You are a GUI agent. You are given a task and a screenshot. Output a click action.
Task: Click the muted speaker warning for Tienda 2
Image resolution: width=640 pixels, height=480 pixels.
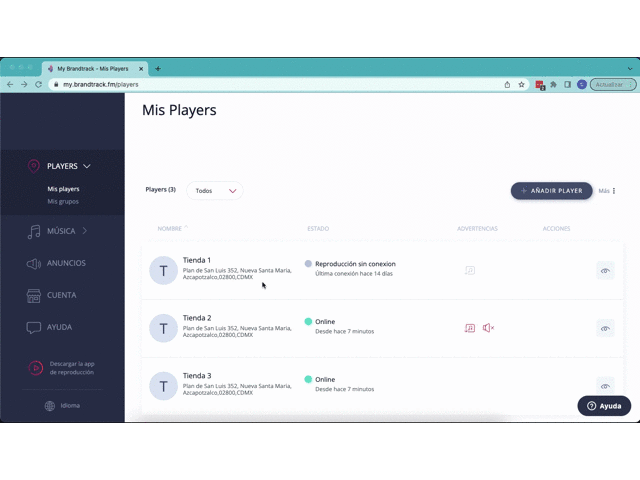(488, 328)
